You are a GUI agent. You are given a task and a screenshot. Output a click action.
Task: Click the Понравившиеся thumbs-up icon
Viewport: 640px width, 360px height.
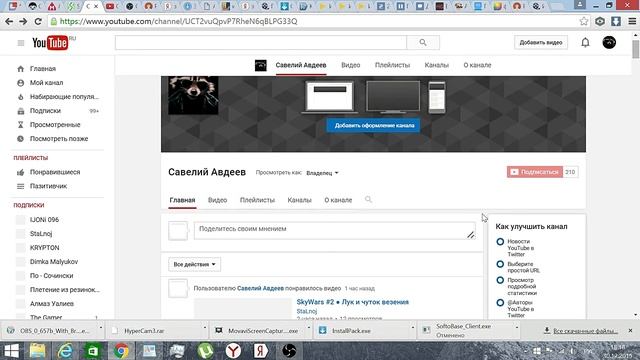20,172
